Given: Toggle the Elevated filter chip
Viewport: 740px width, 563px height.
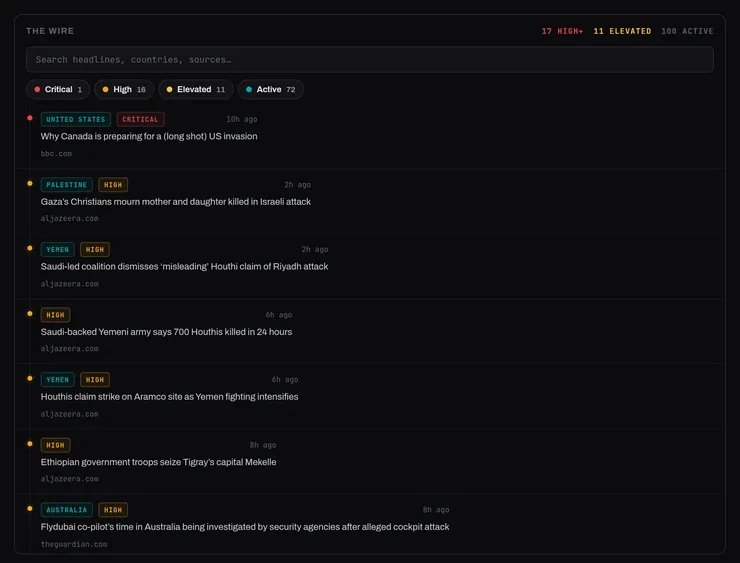Looking at the screenshot, I should (196, 89).
